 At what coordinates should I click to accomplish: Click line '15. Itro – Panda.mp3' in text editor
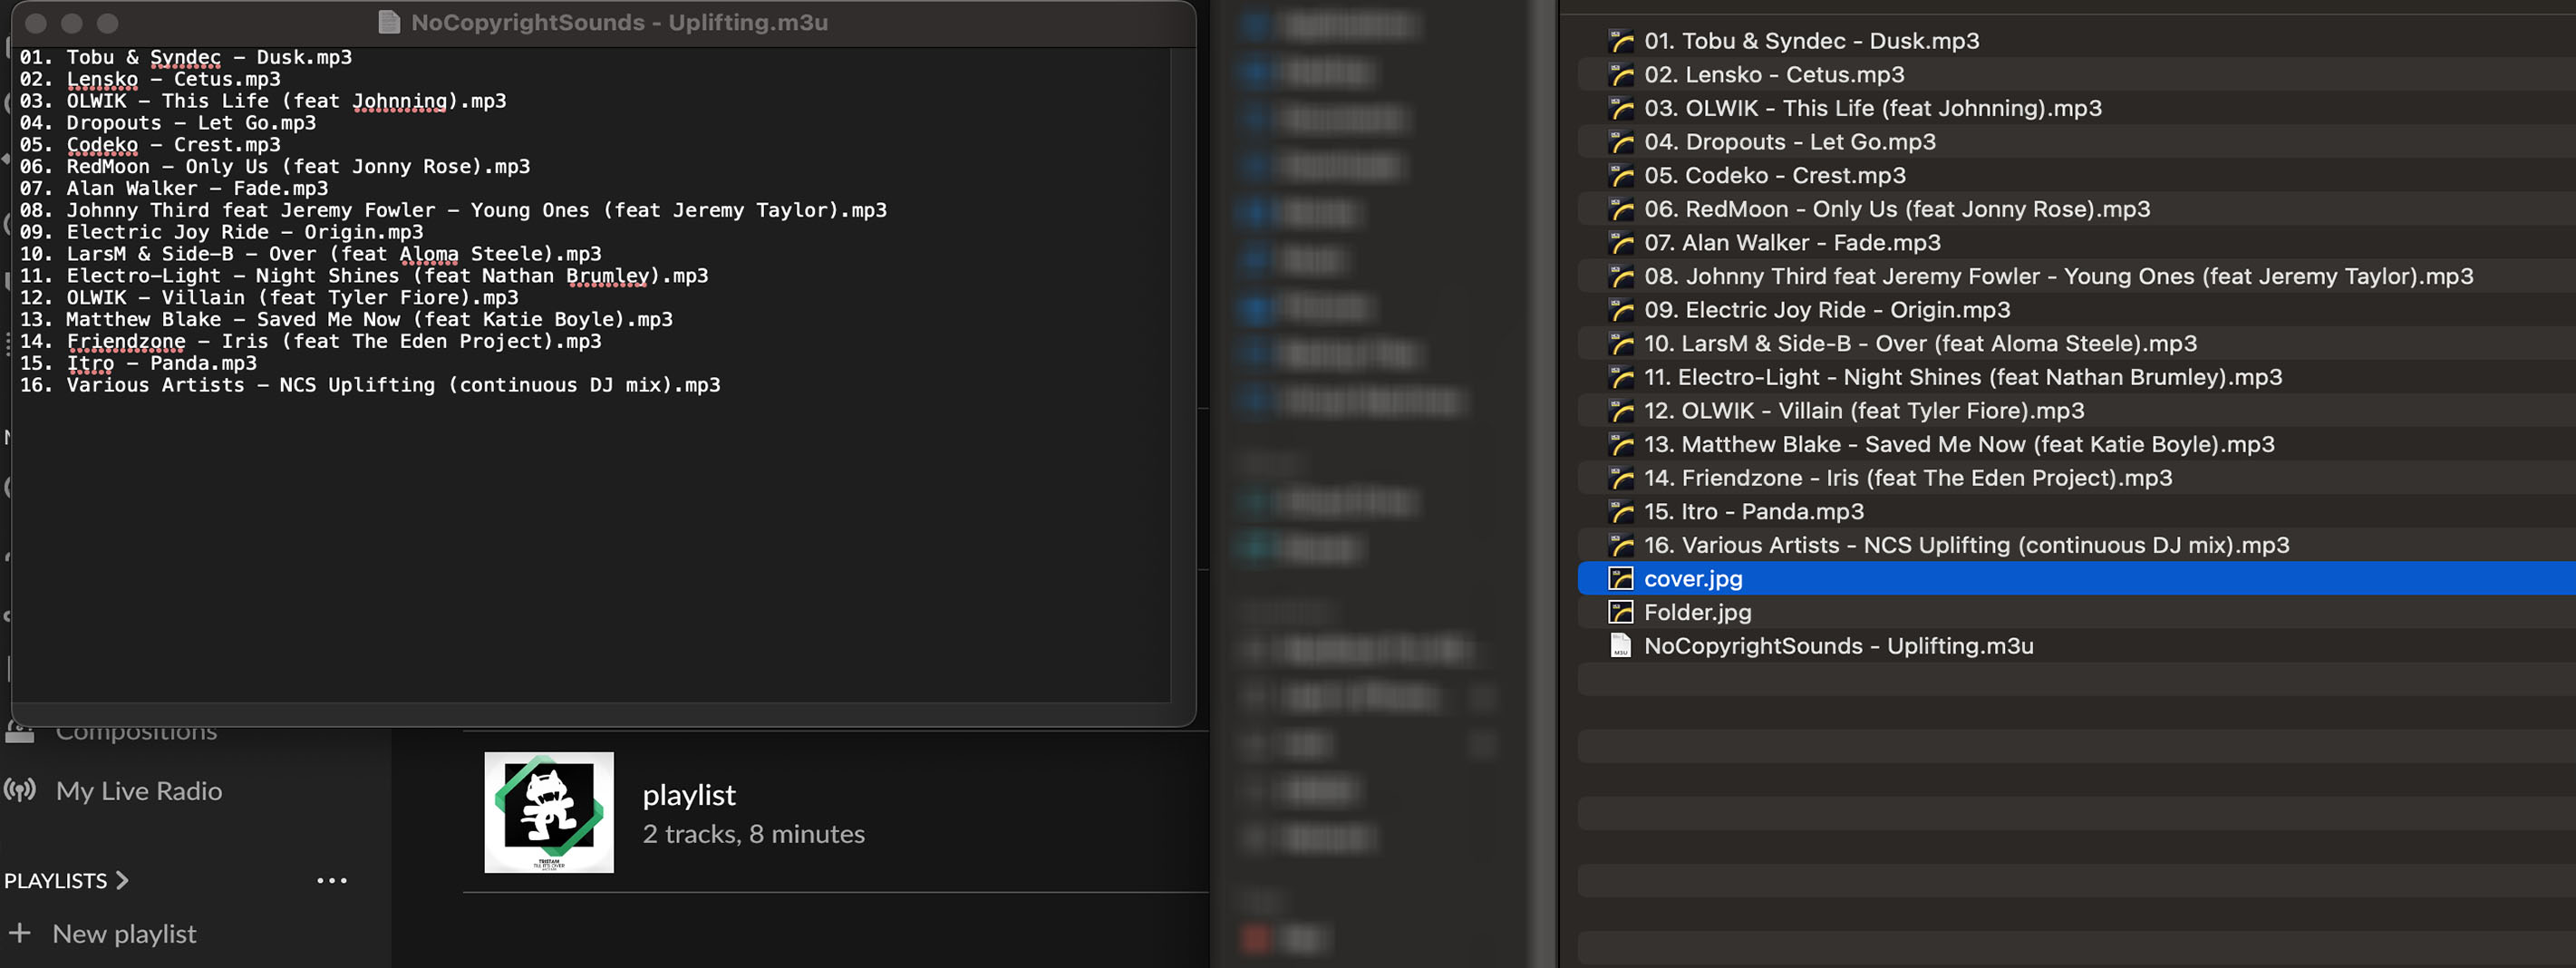[138, 363]
